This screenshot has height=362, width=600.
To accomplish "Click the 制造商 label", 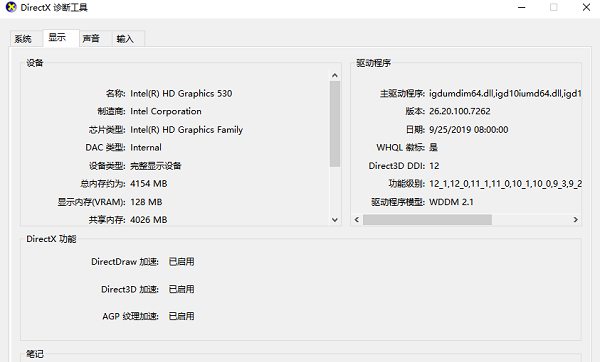I will coord(111,111).
